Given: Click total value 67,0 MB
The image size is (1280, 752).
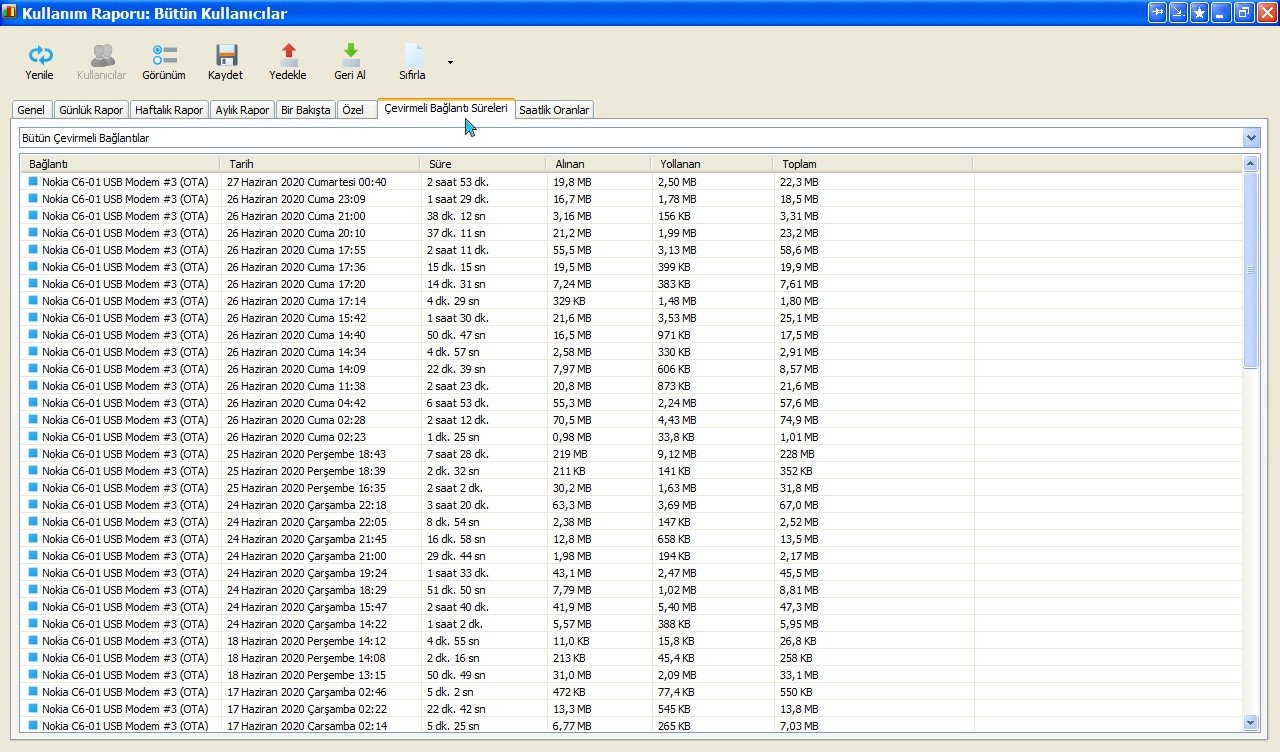Looking at the screenshot, I should click(x=800, y=505).
